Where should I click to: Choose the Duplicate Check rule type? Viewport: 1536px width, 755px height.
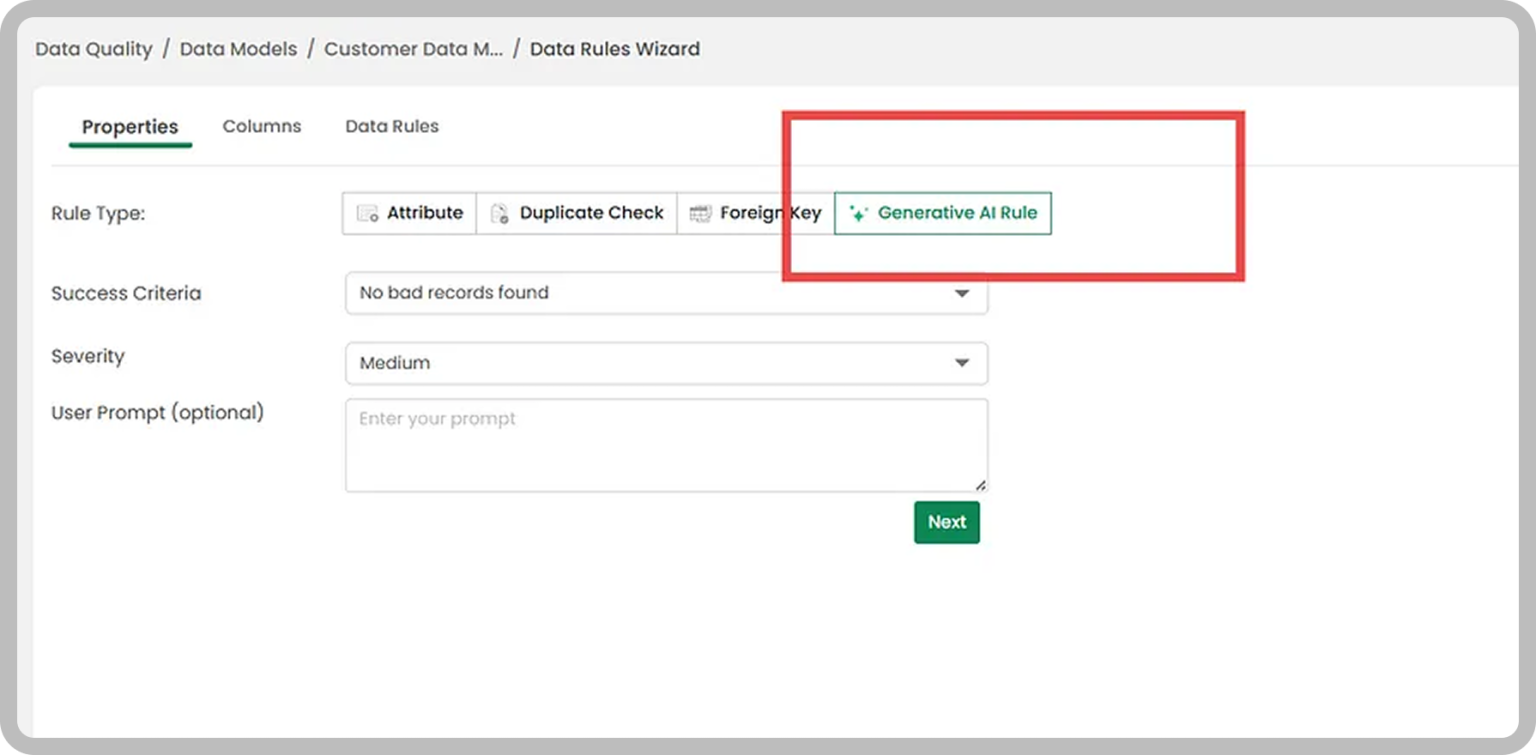tap(577, 213)
